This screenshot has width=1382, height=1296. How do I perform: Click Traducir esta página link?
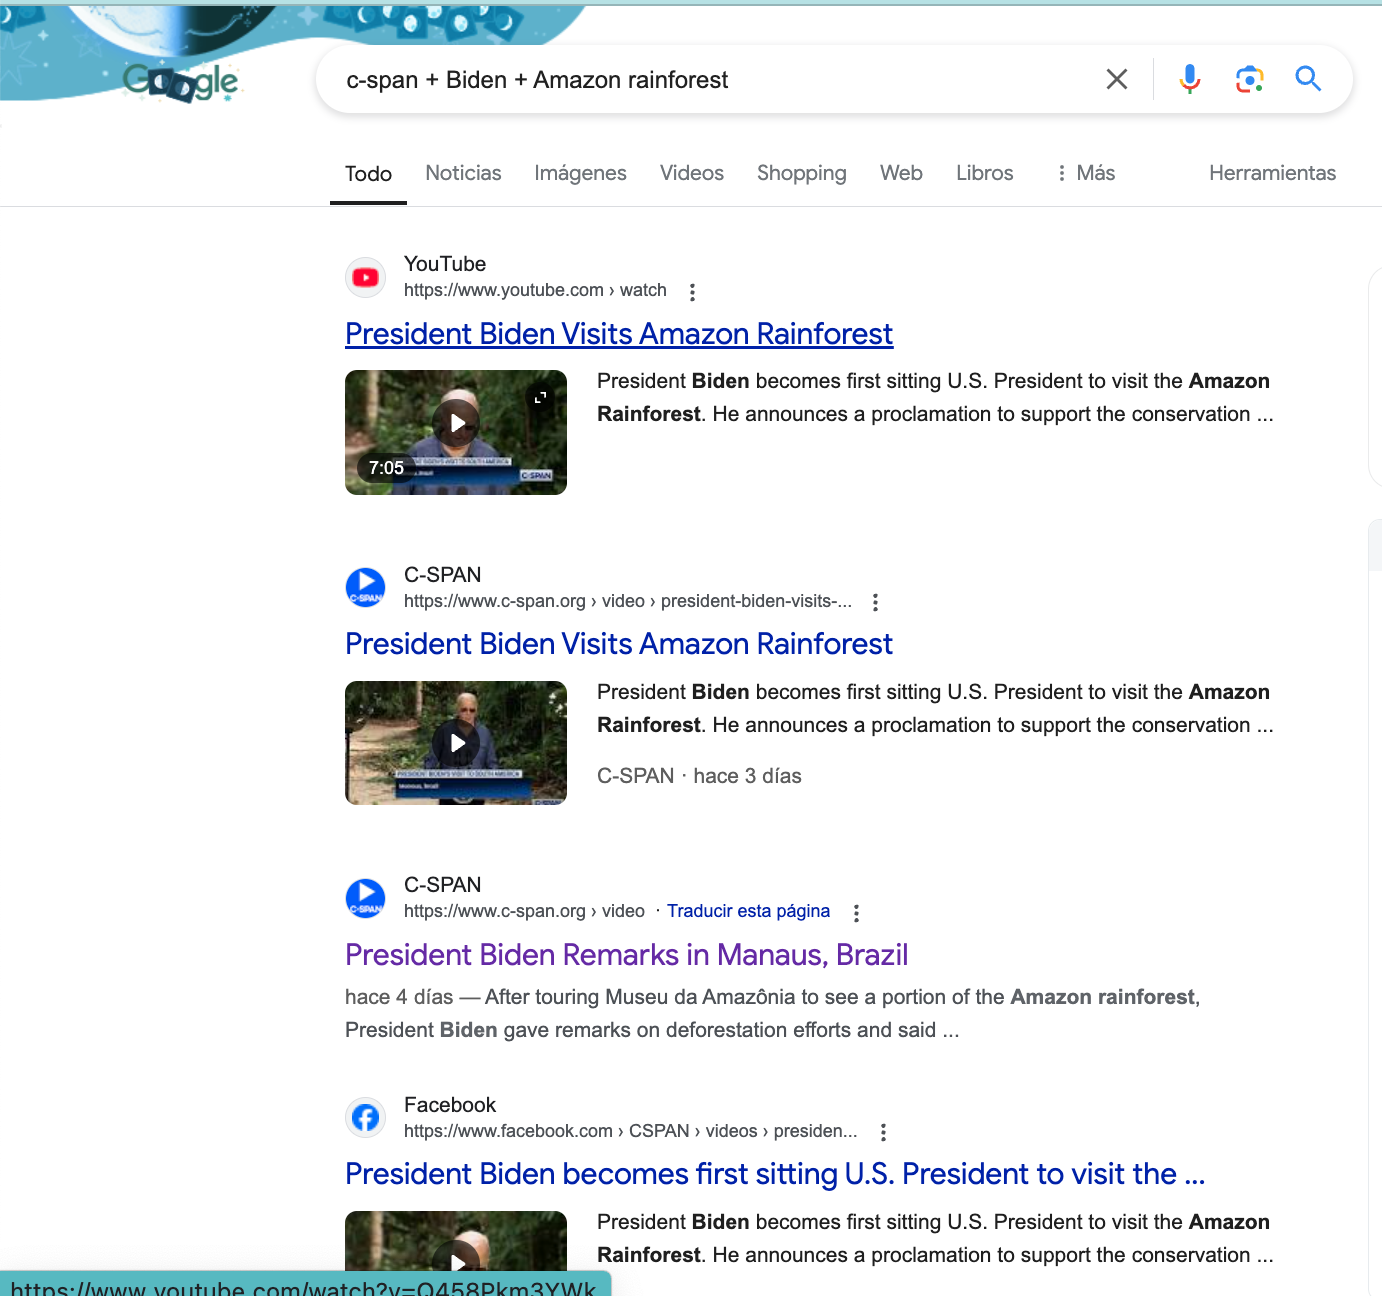748,911
